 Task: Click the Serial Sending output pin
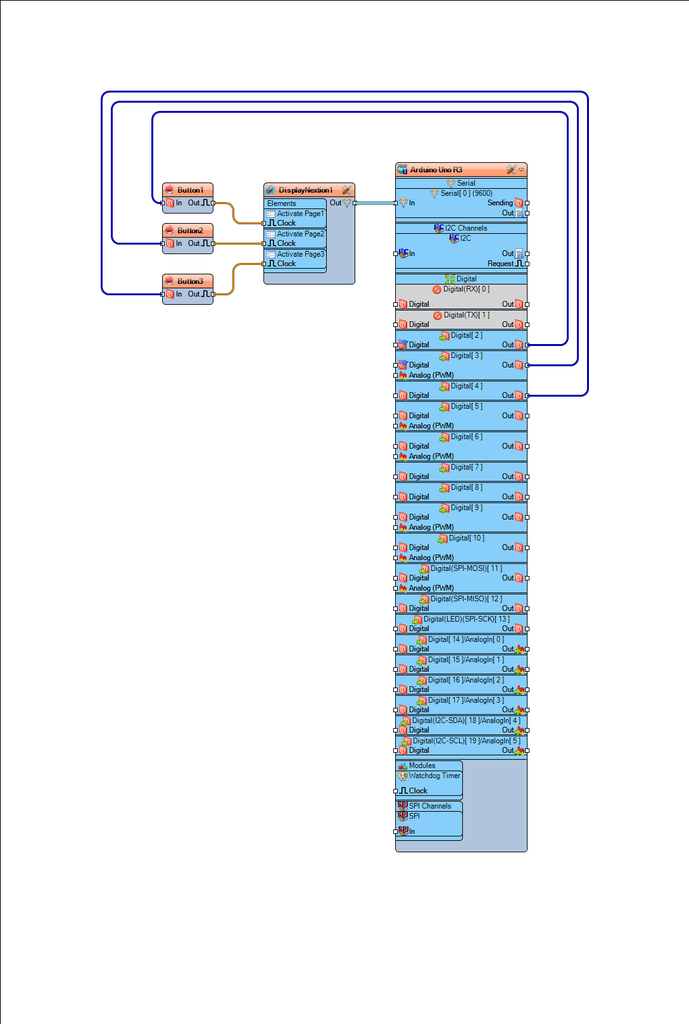coord(527,203)
